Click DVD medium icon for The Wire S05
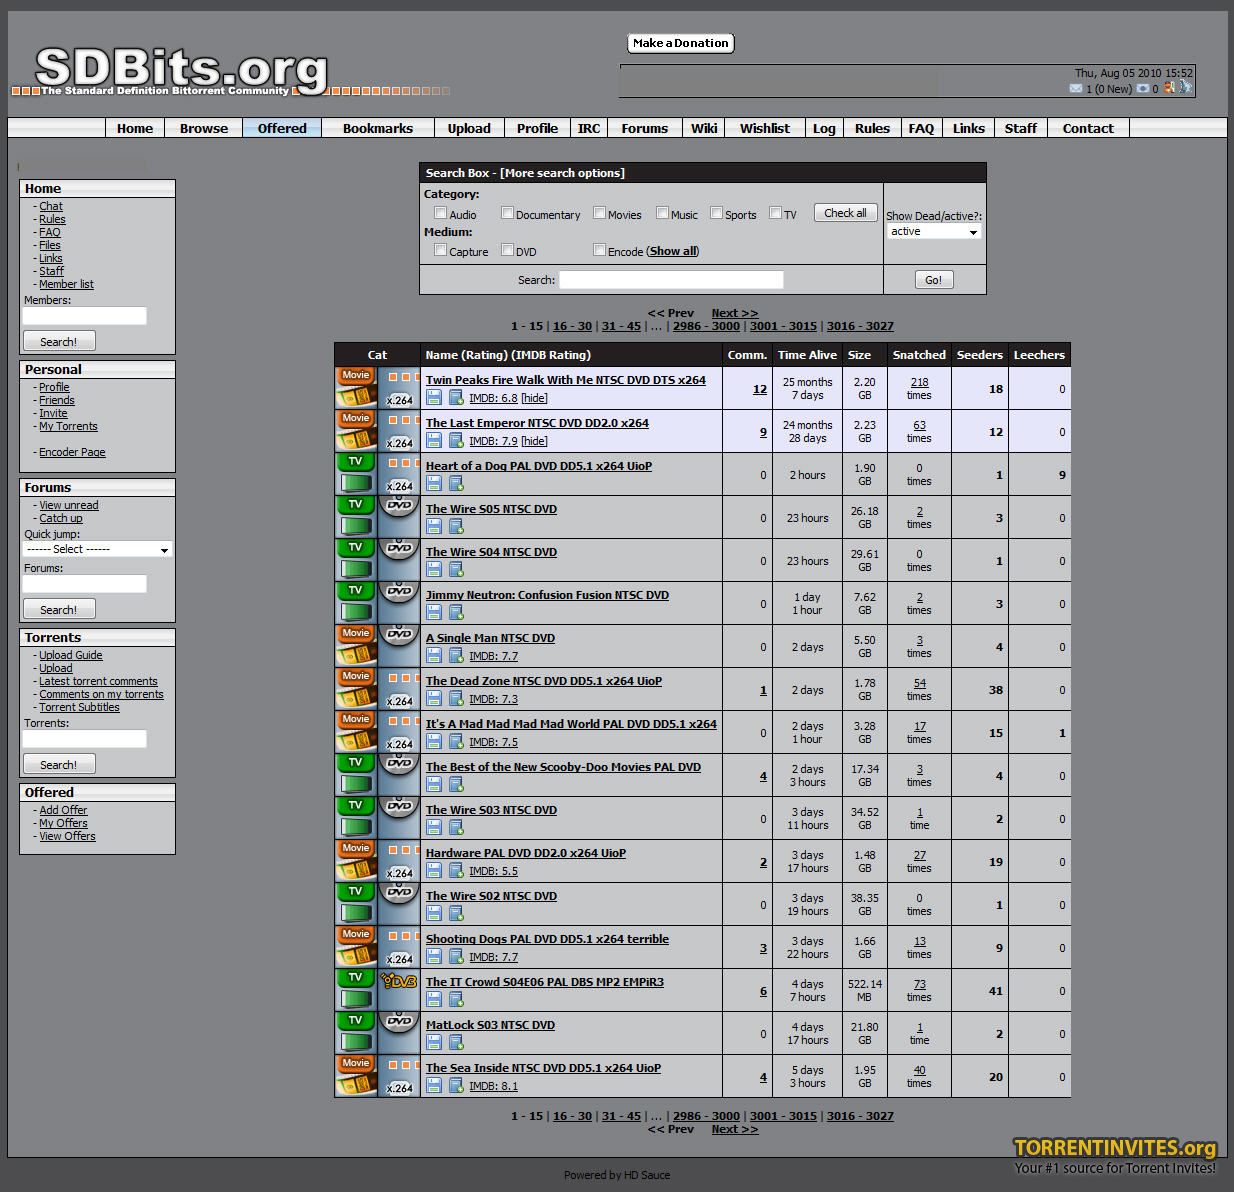Viewport: 1234px width, 1192px height. pos(399,517)
